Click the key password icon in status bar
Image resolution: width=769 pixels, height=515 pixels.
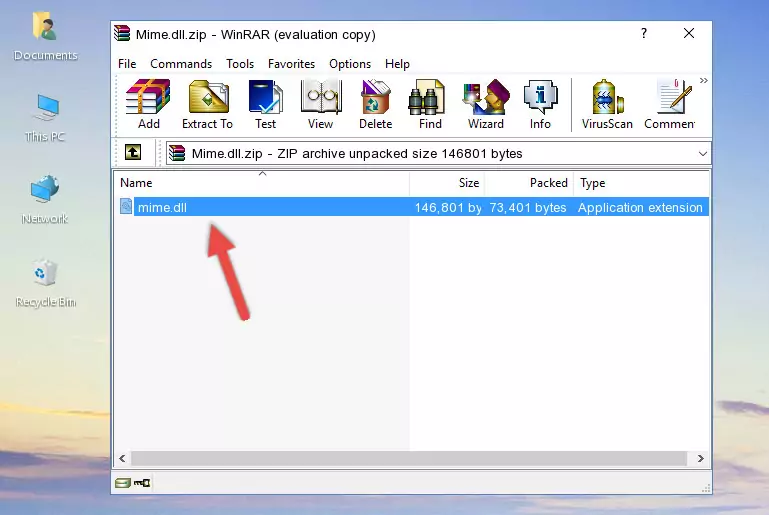142,483
